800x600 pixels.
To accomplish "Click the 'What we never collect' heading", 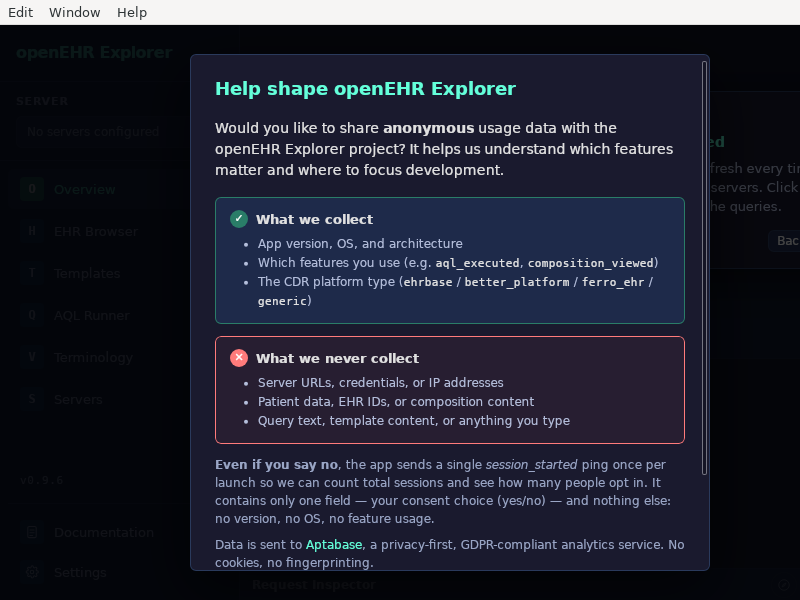I will pyautogui.click(x=337, y=359).
